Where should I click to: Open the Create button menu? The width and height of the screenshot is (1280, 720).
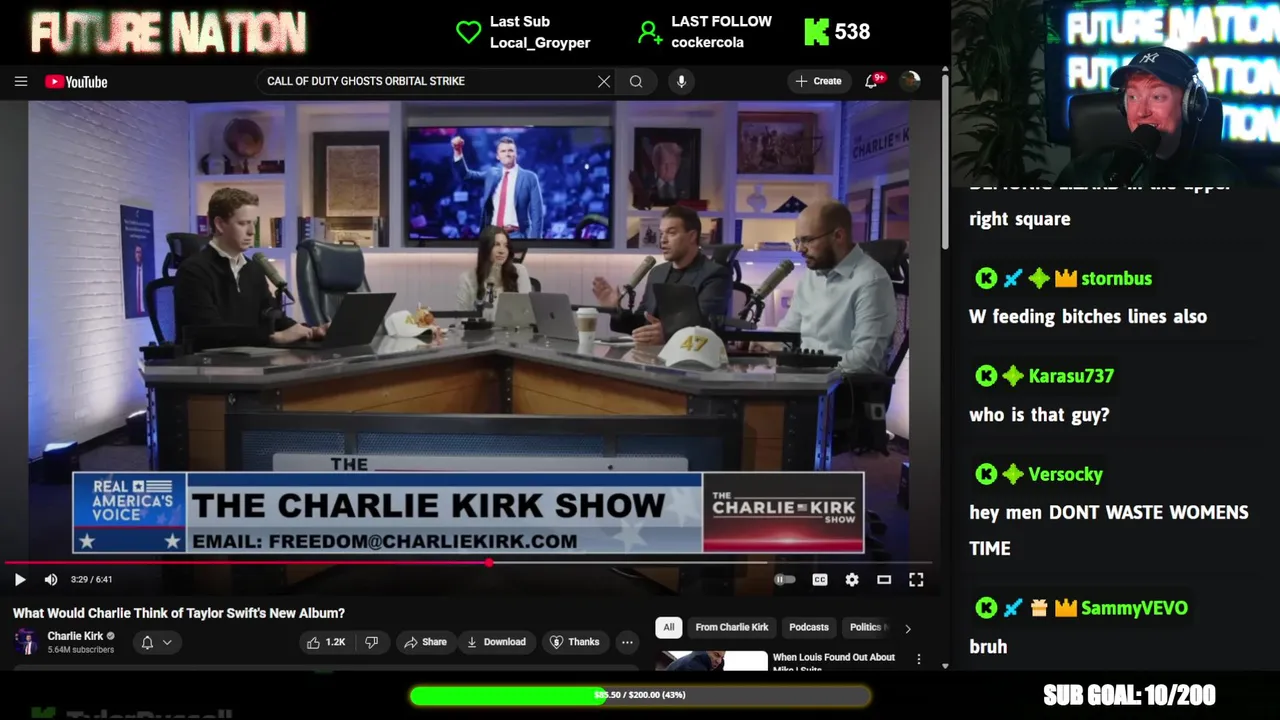819,81
